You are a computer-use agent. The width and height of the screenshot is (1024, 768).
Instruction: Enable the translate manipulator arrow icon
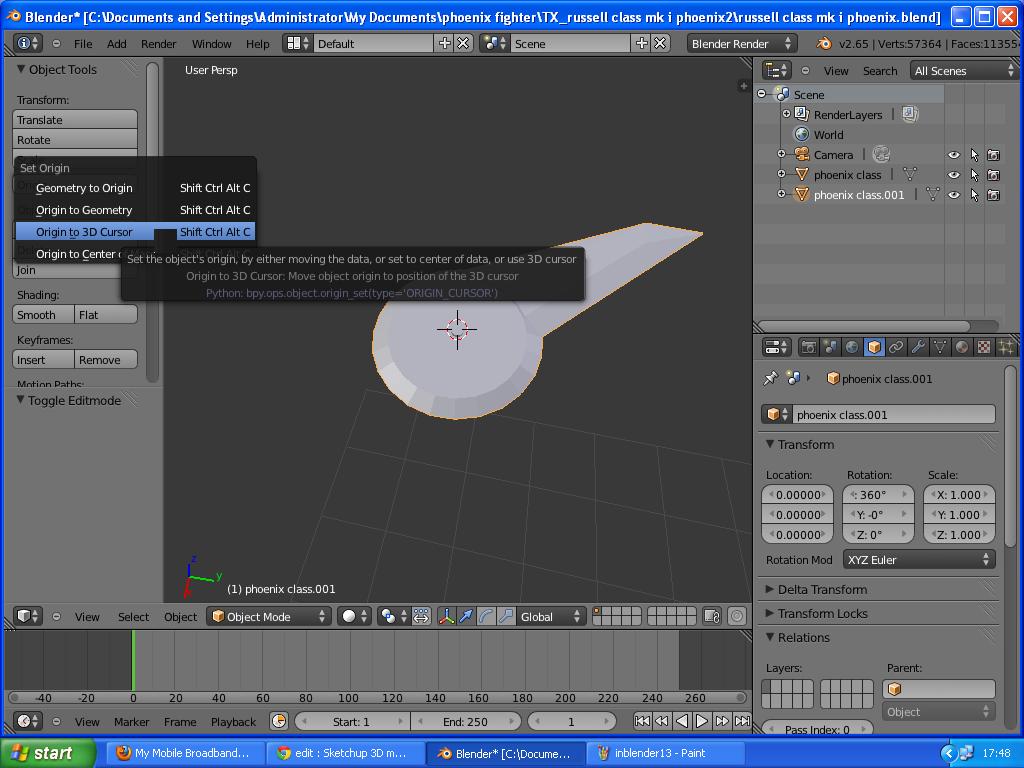point(466,617)
